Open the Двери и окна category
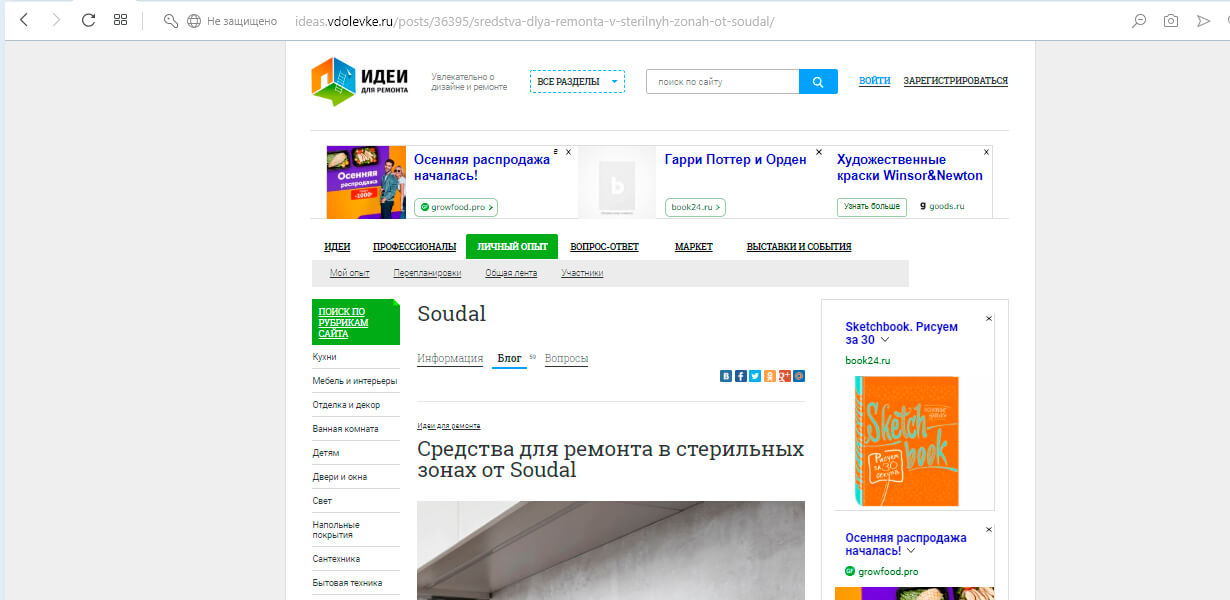 [338, 477]
